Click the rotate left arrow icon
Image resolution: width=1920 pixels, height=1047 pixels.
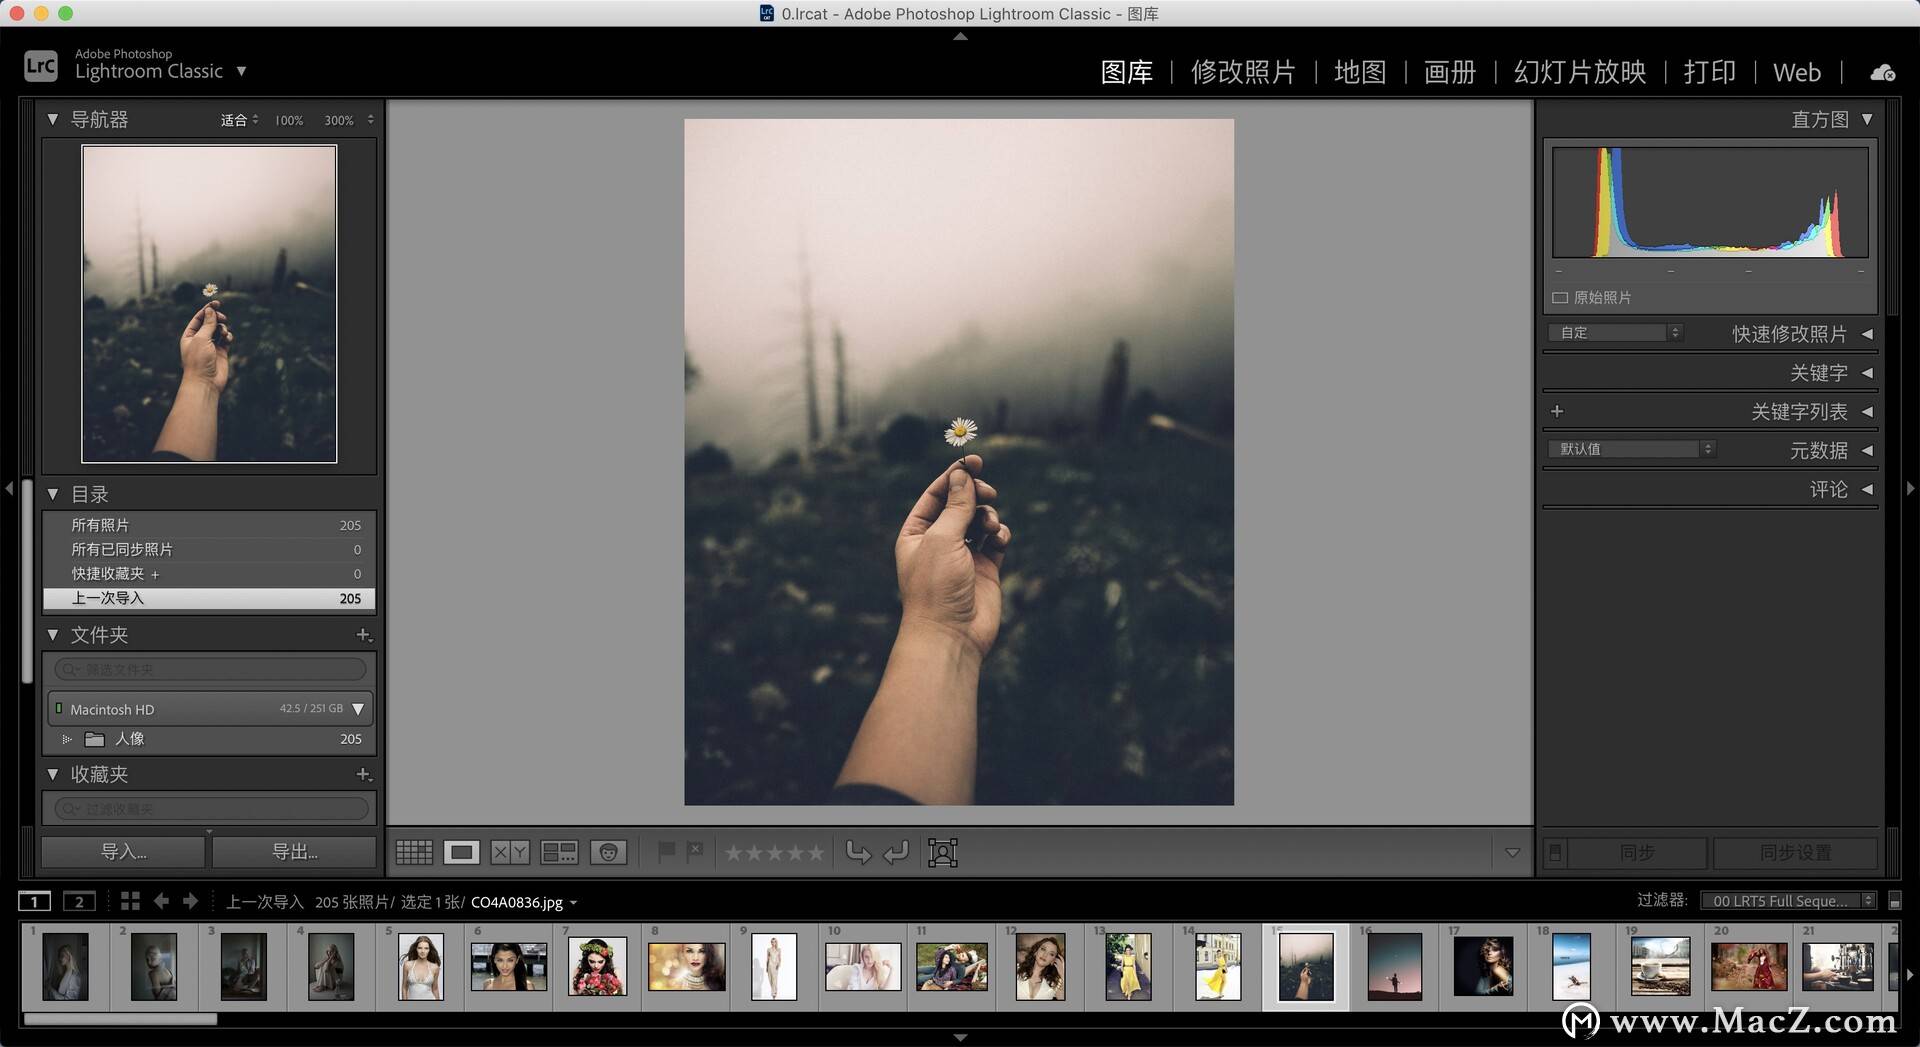[858, 852]
